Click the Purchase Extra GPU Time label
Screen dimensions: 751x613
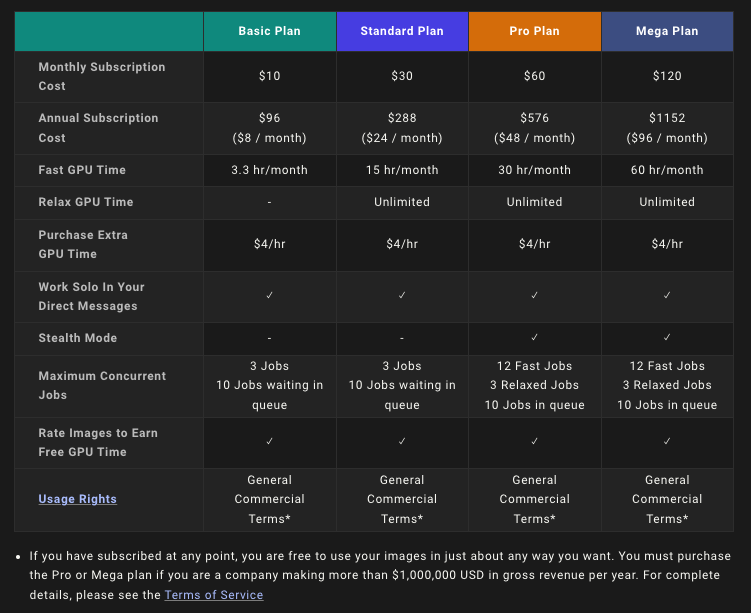(x=83, y=245)
